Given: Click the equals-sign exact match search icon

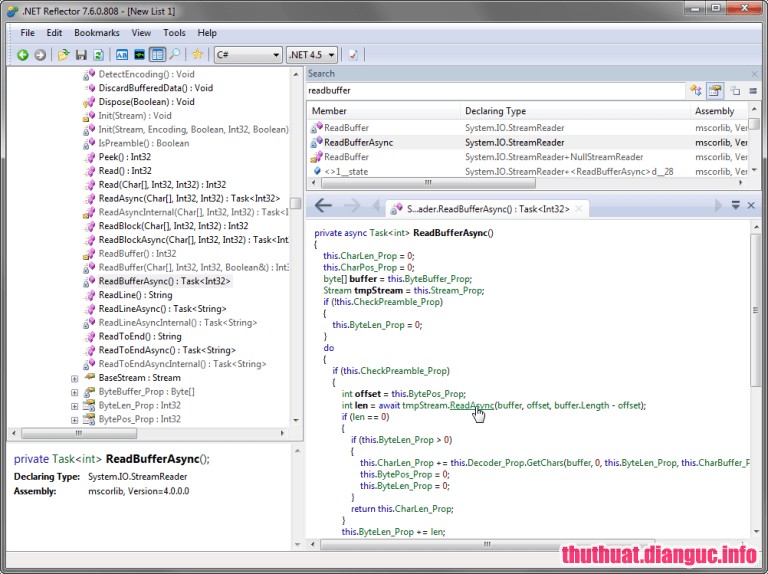Looking at the screenshot, I should (753, 91).
